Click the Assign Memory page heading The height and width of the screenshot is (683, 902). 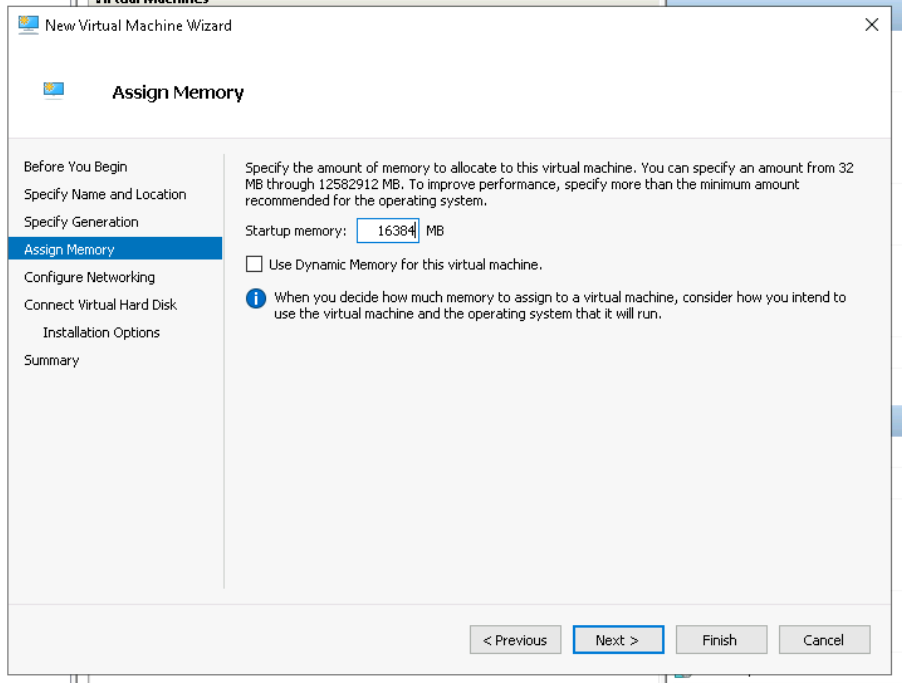coord(177,93)
